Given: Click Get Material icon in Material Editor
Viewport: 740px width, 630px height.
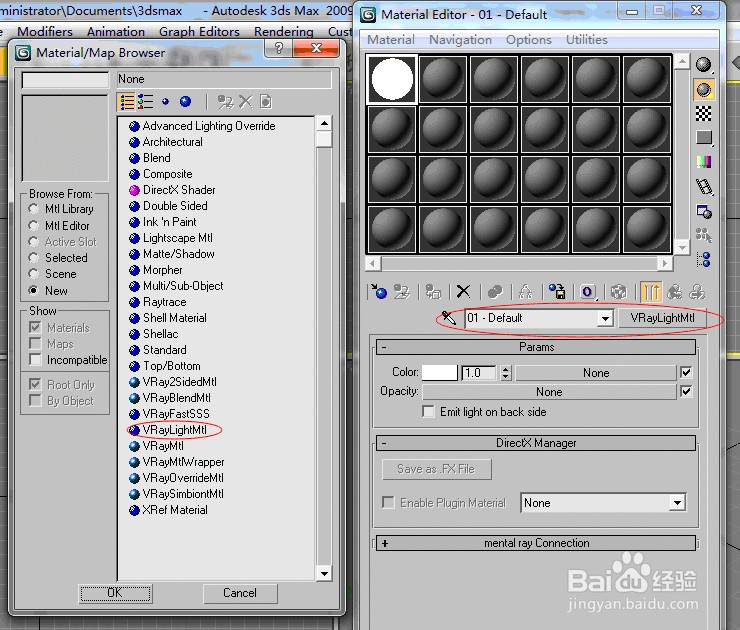Looking at the screenshot, I should (378, 292).
